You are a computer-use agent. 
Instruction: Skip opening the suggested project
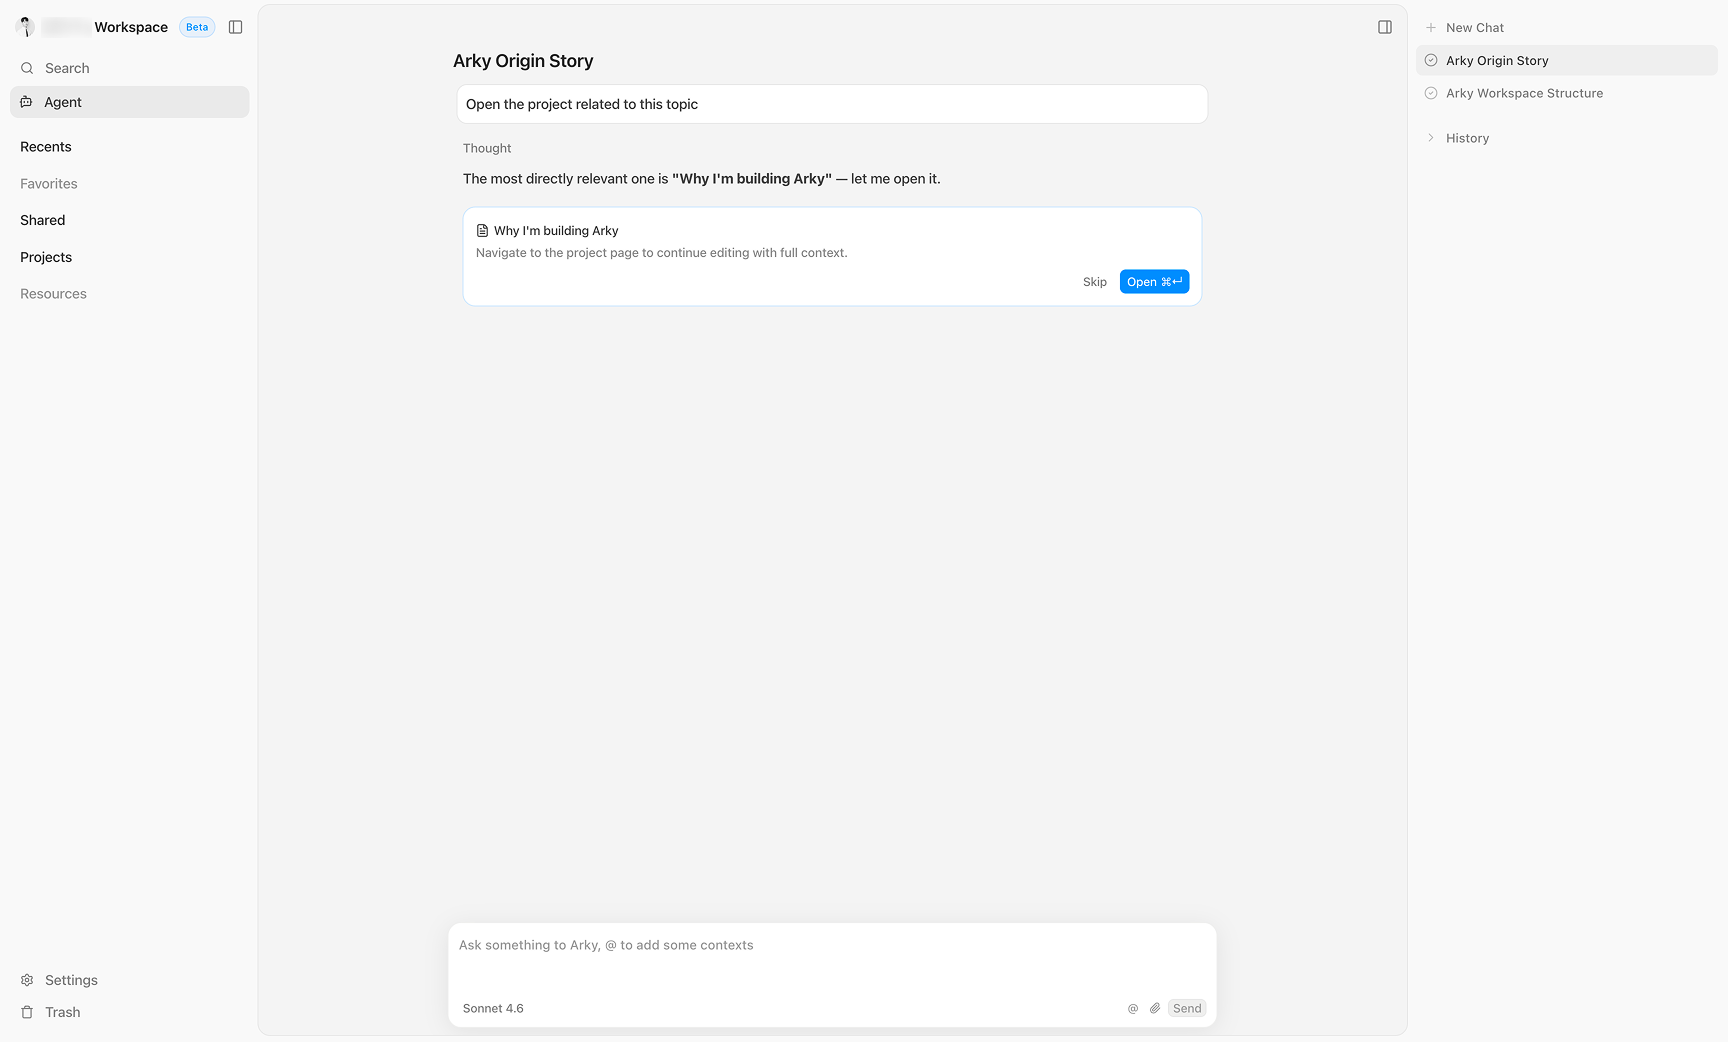pyautogui.click(x=1094, y=282)
